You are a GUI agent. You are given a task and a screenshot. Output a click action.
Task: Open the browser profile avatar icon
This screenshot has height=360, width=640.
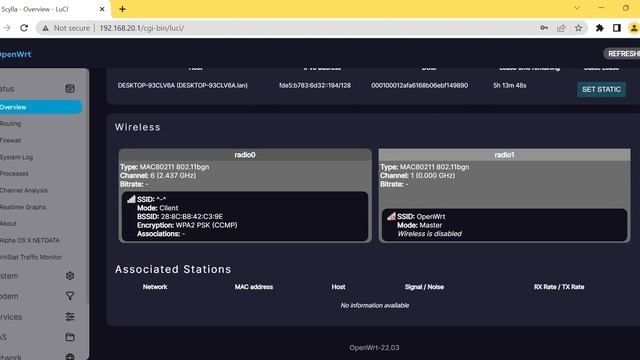tap(634, 28)
